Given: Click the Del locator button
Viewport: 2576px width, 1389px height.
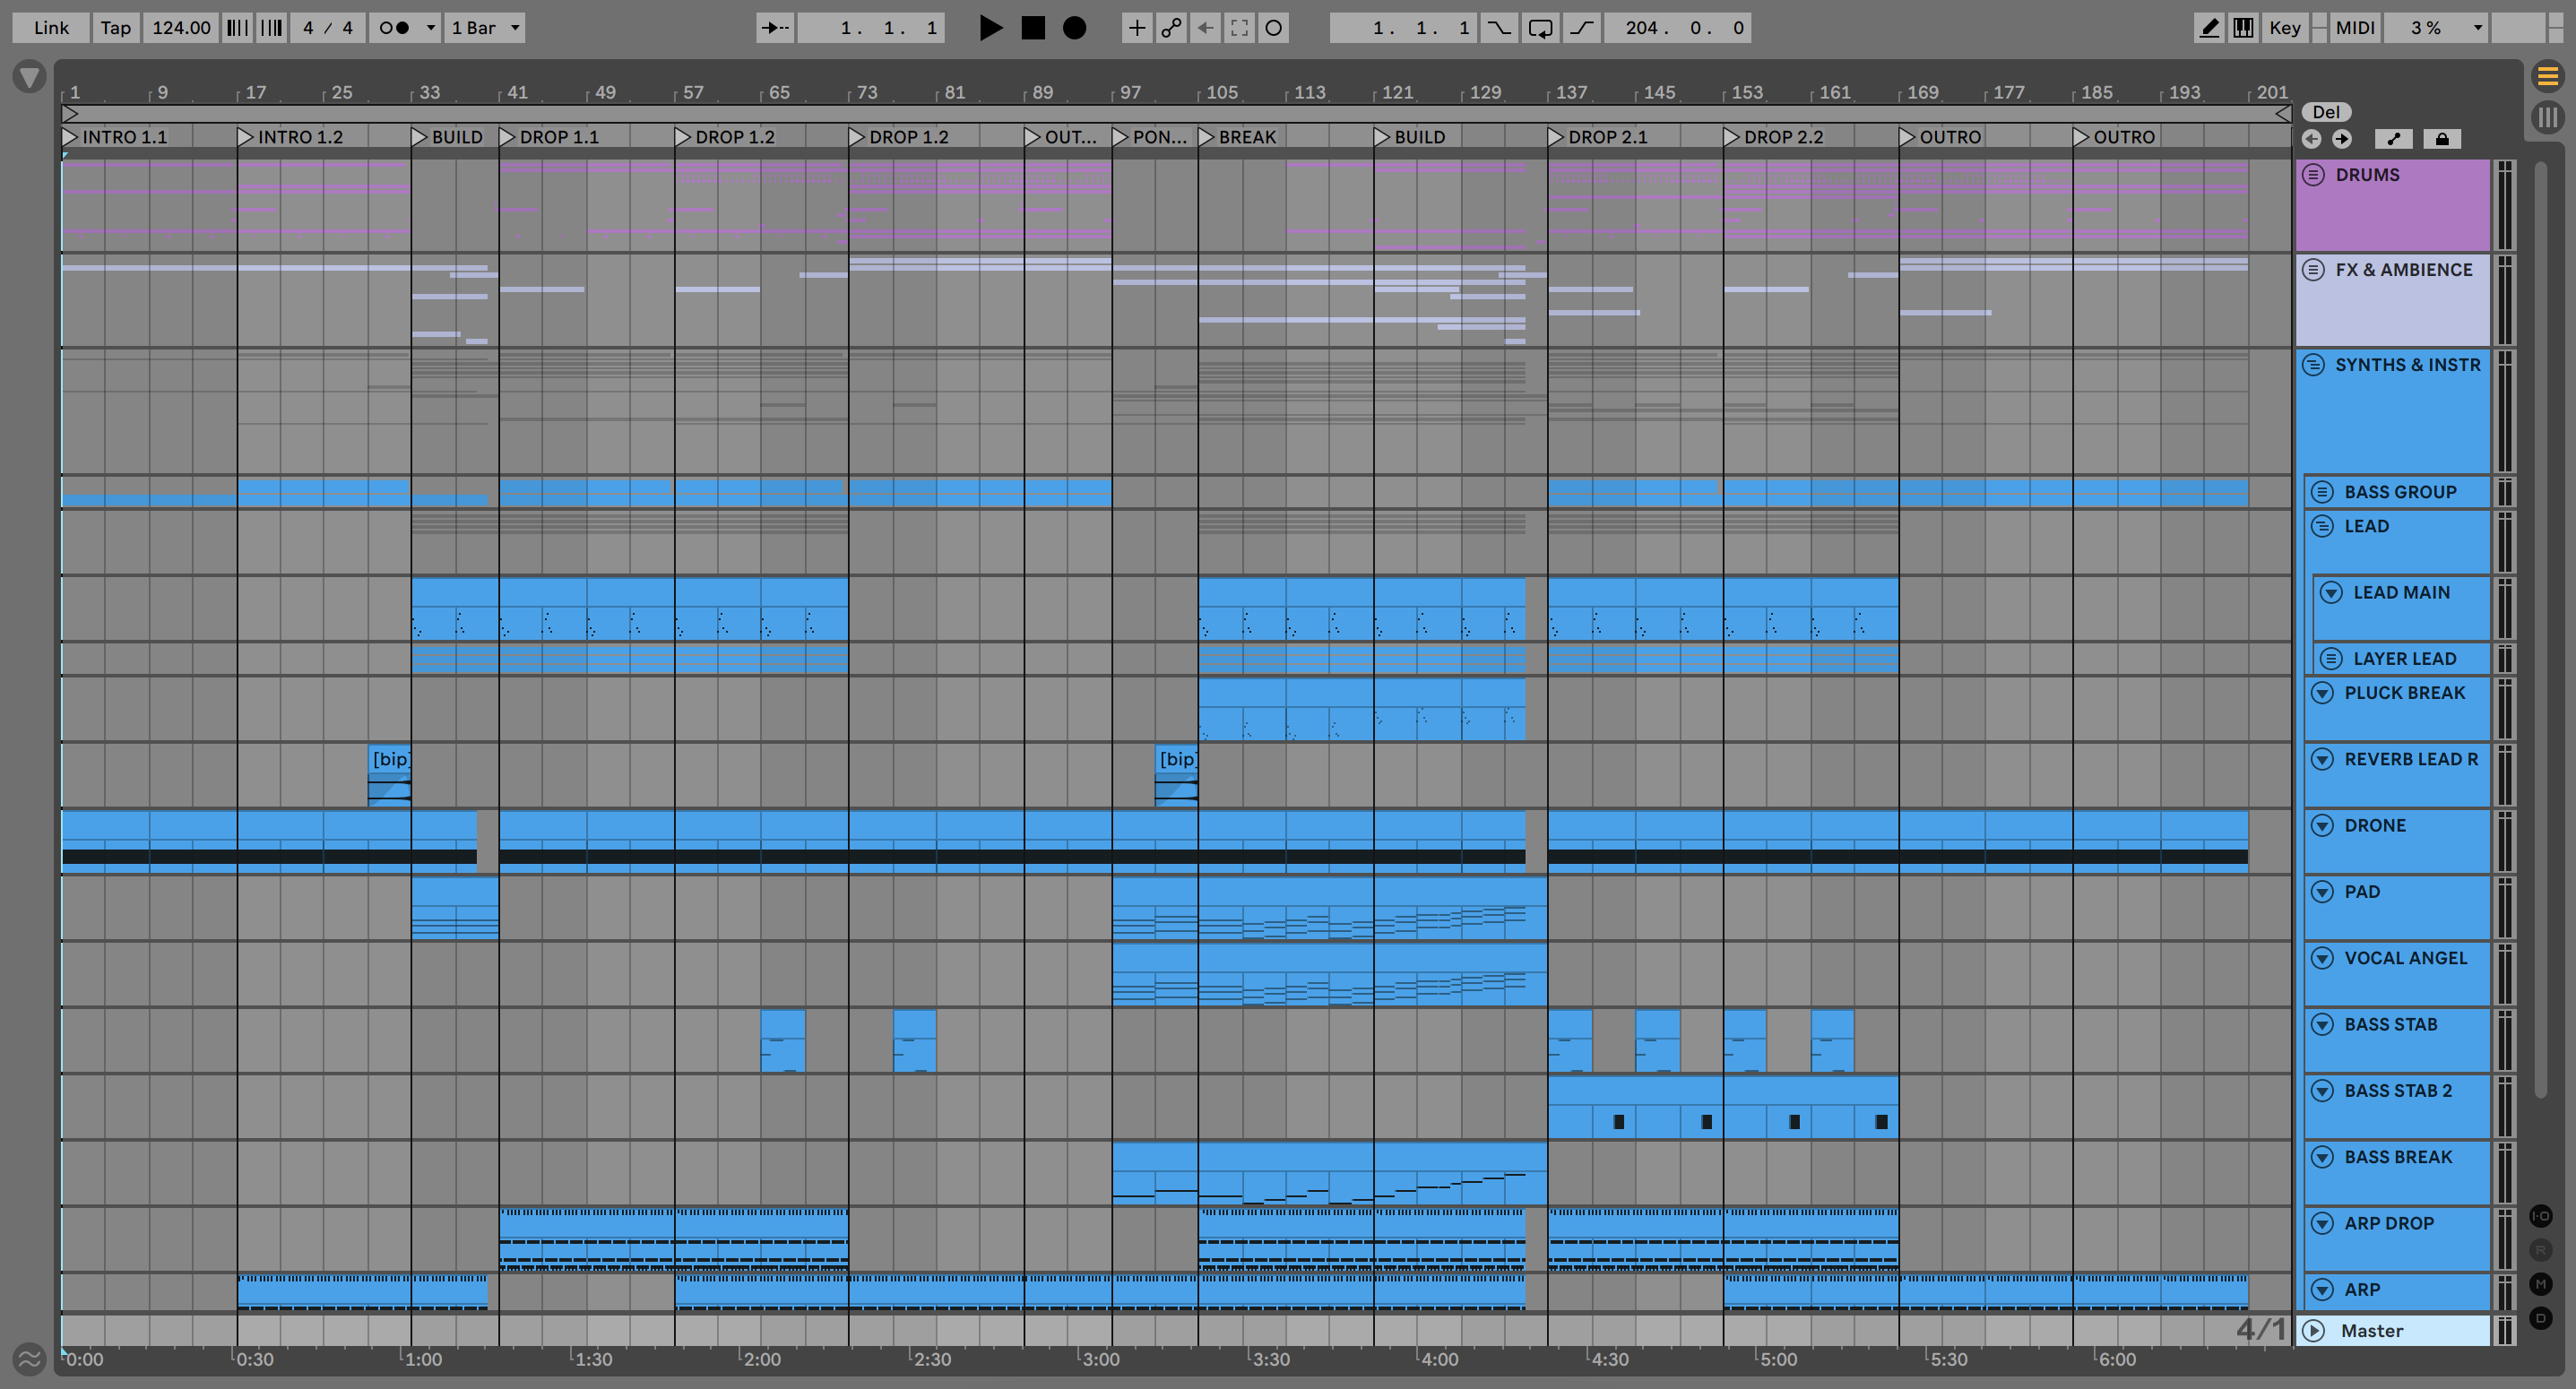Looking at the screenshot, I should pos(2326,112).
